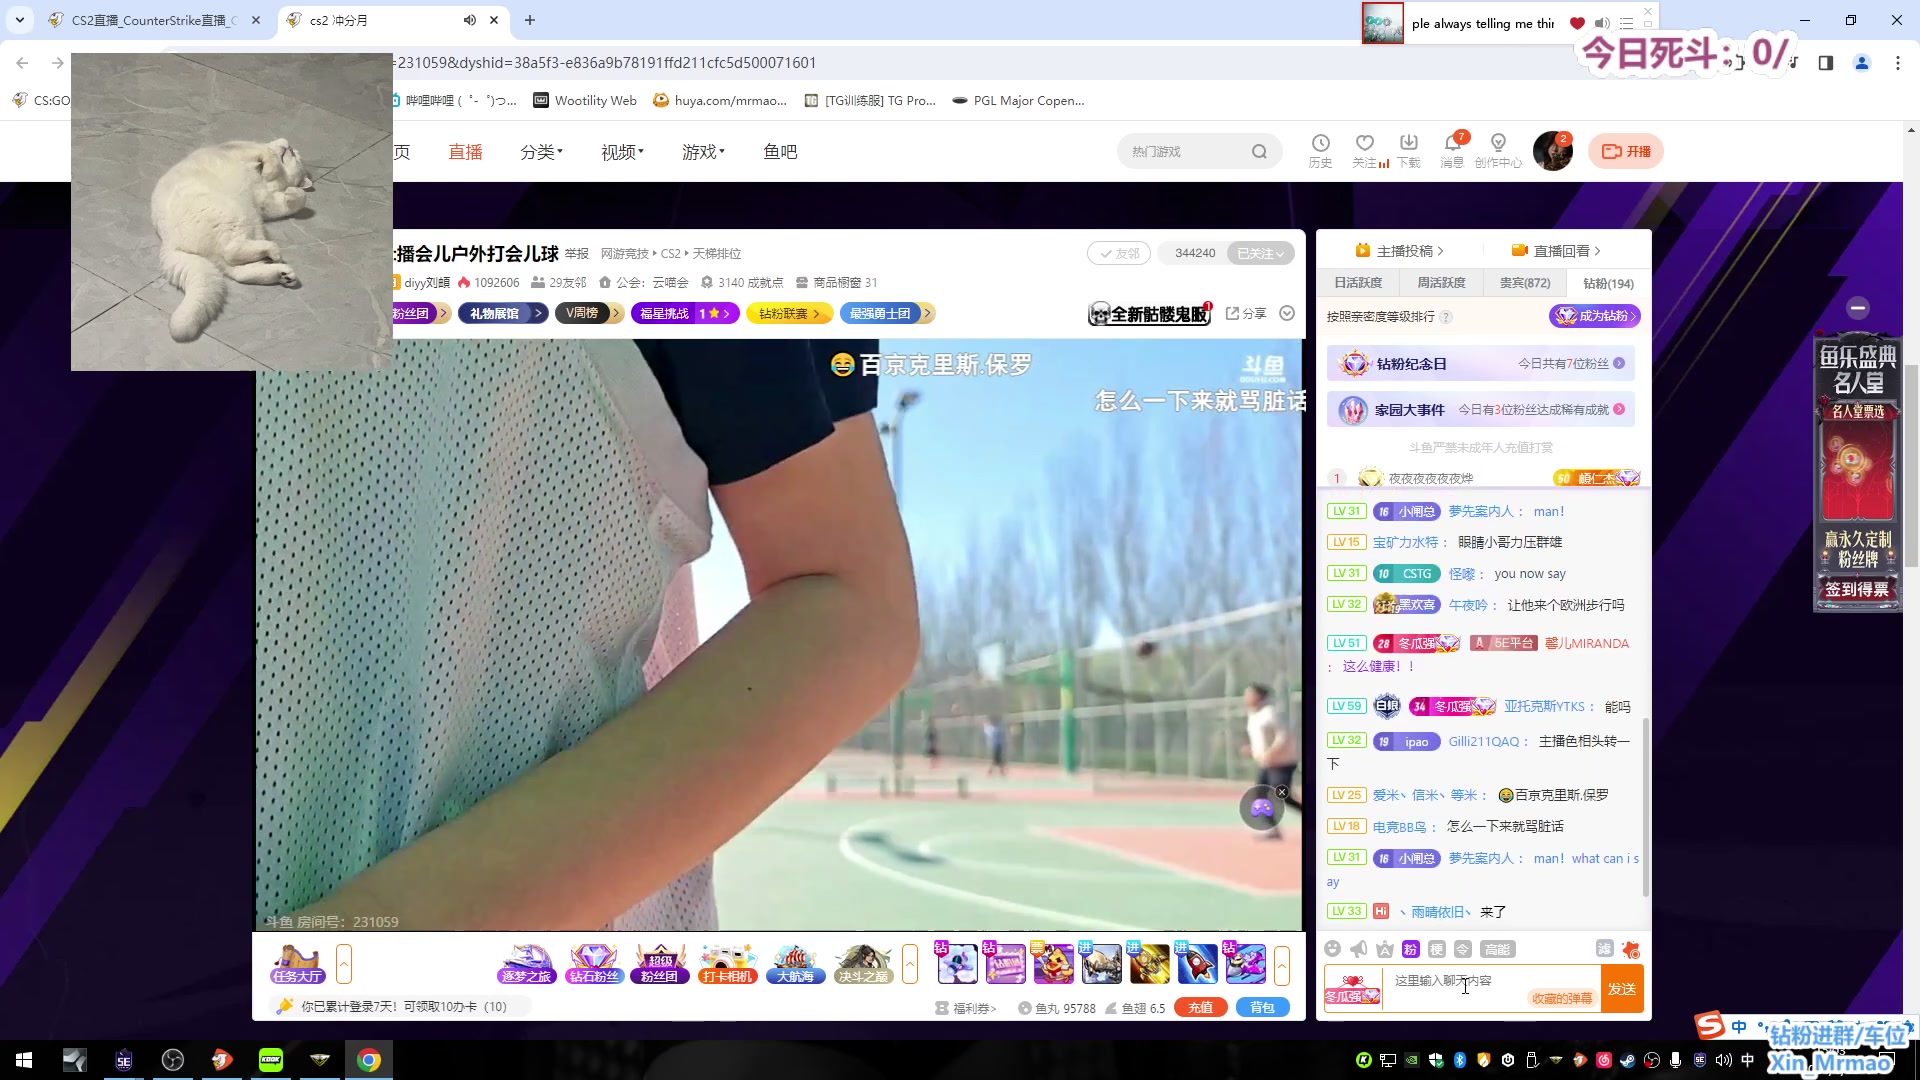The height and width of the screenshot is (1080, 1920).
Task: Select the rocket gift in gift bar
Action: (1197, 964)
